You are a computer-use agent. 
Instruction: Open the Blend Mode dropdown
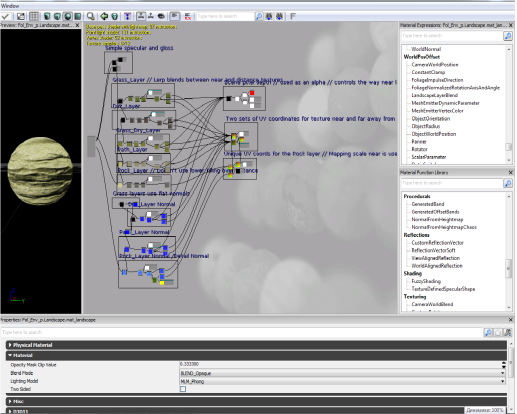[x=343, y=373]
